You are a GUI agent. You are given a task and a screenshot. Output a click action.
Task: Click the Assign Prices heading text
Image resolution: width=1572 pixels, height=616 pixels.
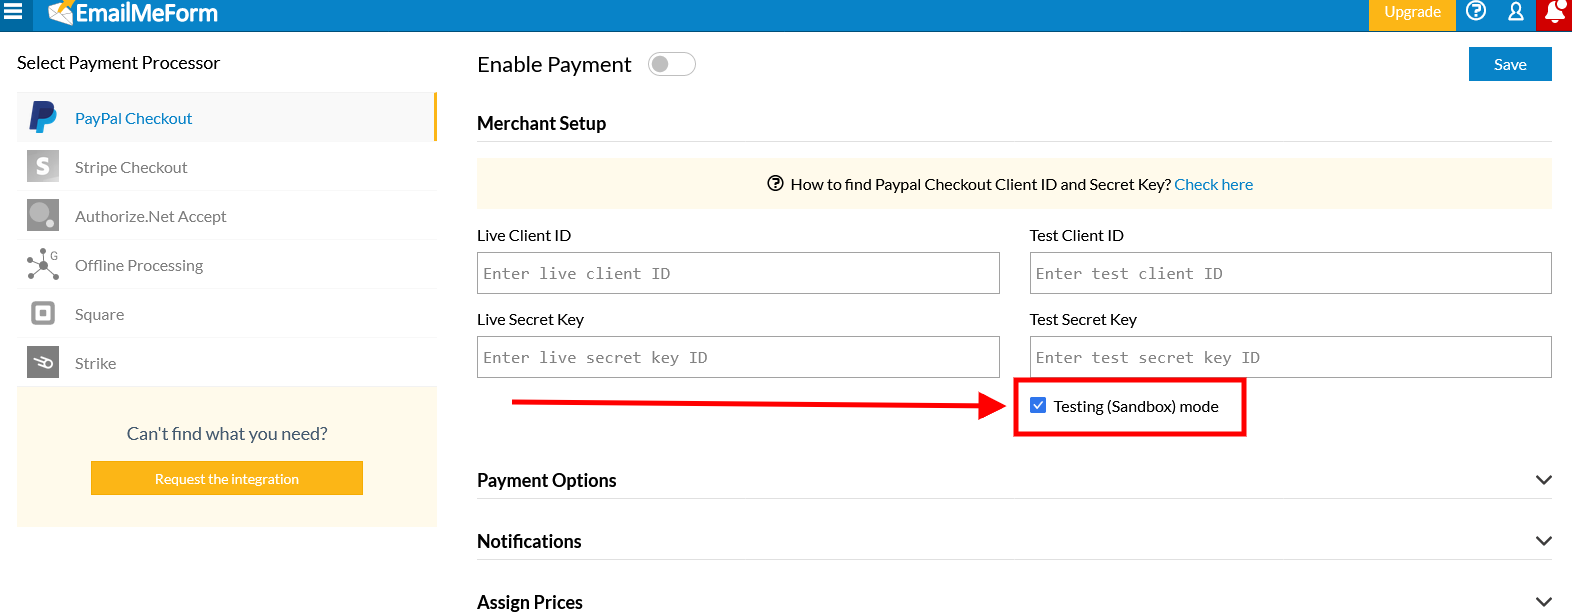click(529, 602)
